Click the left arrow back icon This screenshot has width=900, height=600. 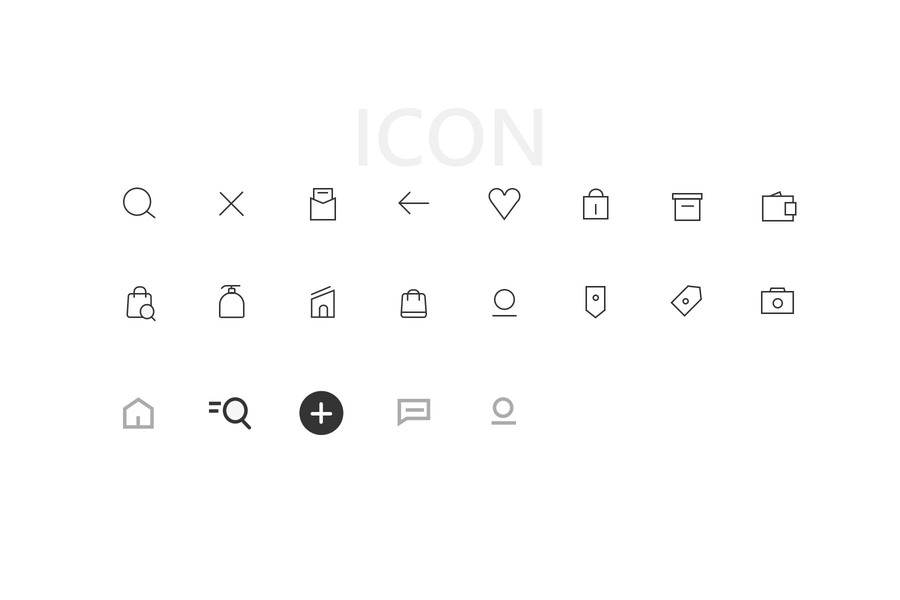[x=414, y=203]
